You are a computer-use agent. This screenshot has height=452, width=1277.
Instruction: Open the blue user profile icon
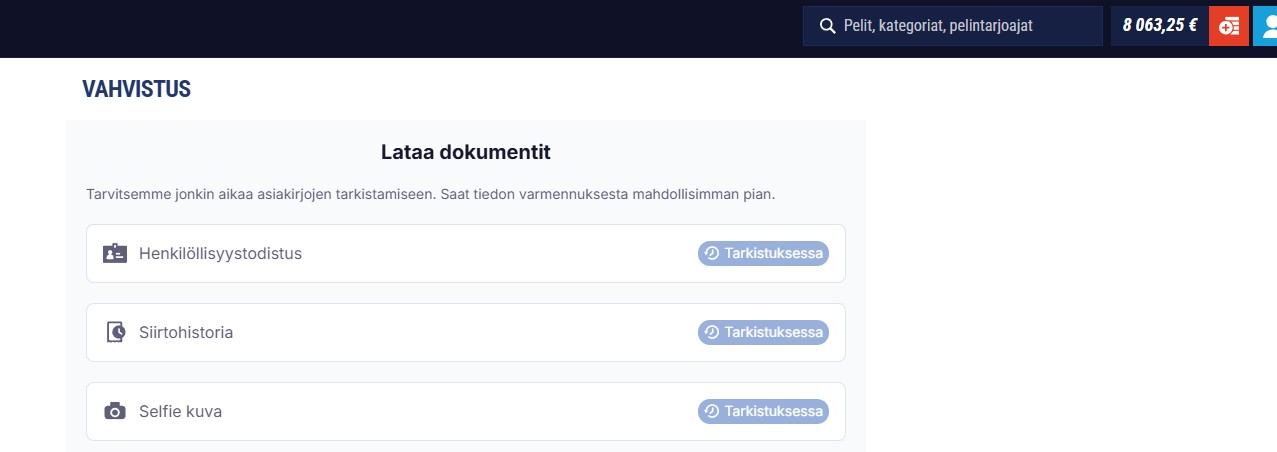point(1265,26)
